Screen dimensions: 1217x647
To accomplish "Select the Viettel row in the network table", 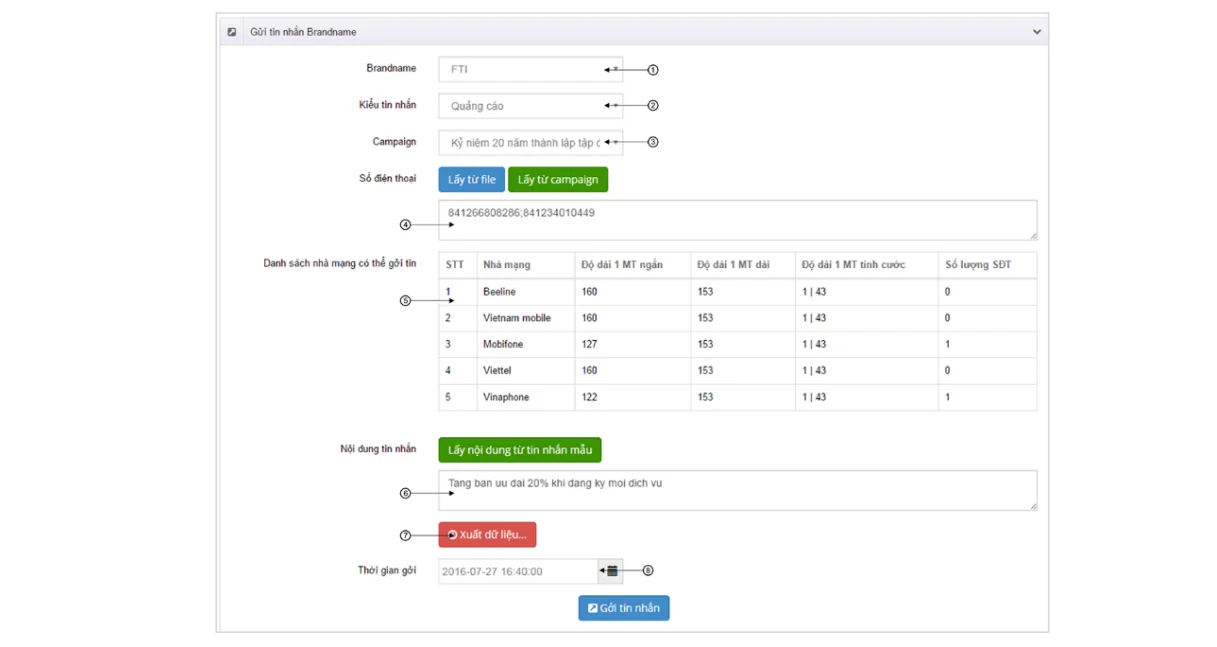I will (x=736, y=371).
